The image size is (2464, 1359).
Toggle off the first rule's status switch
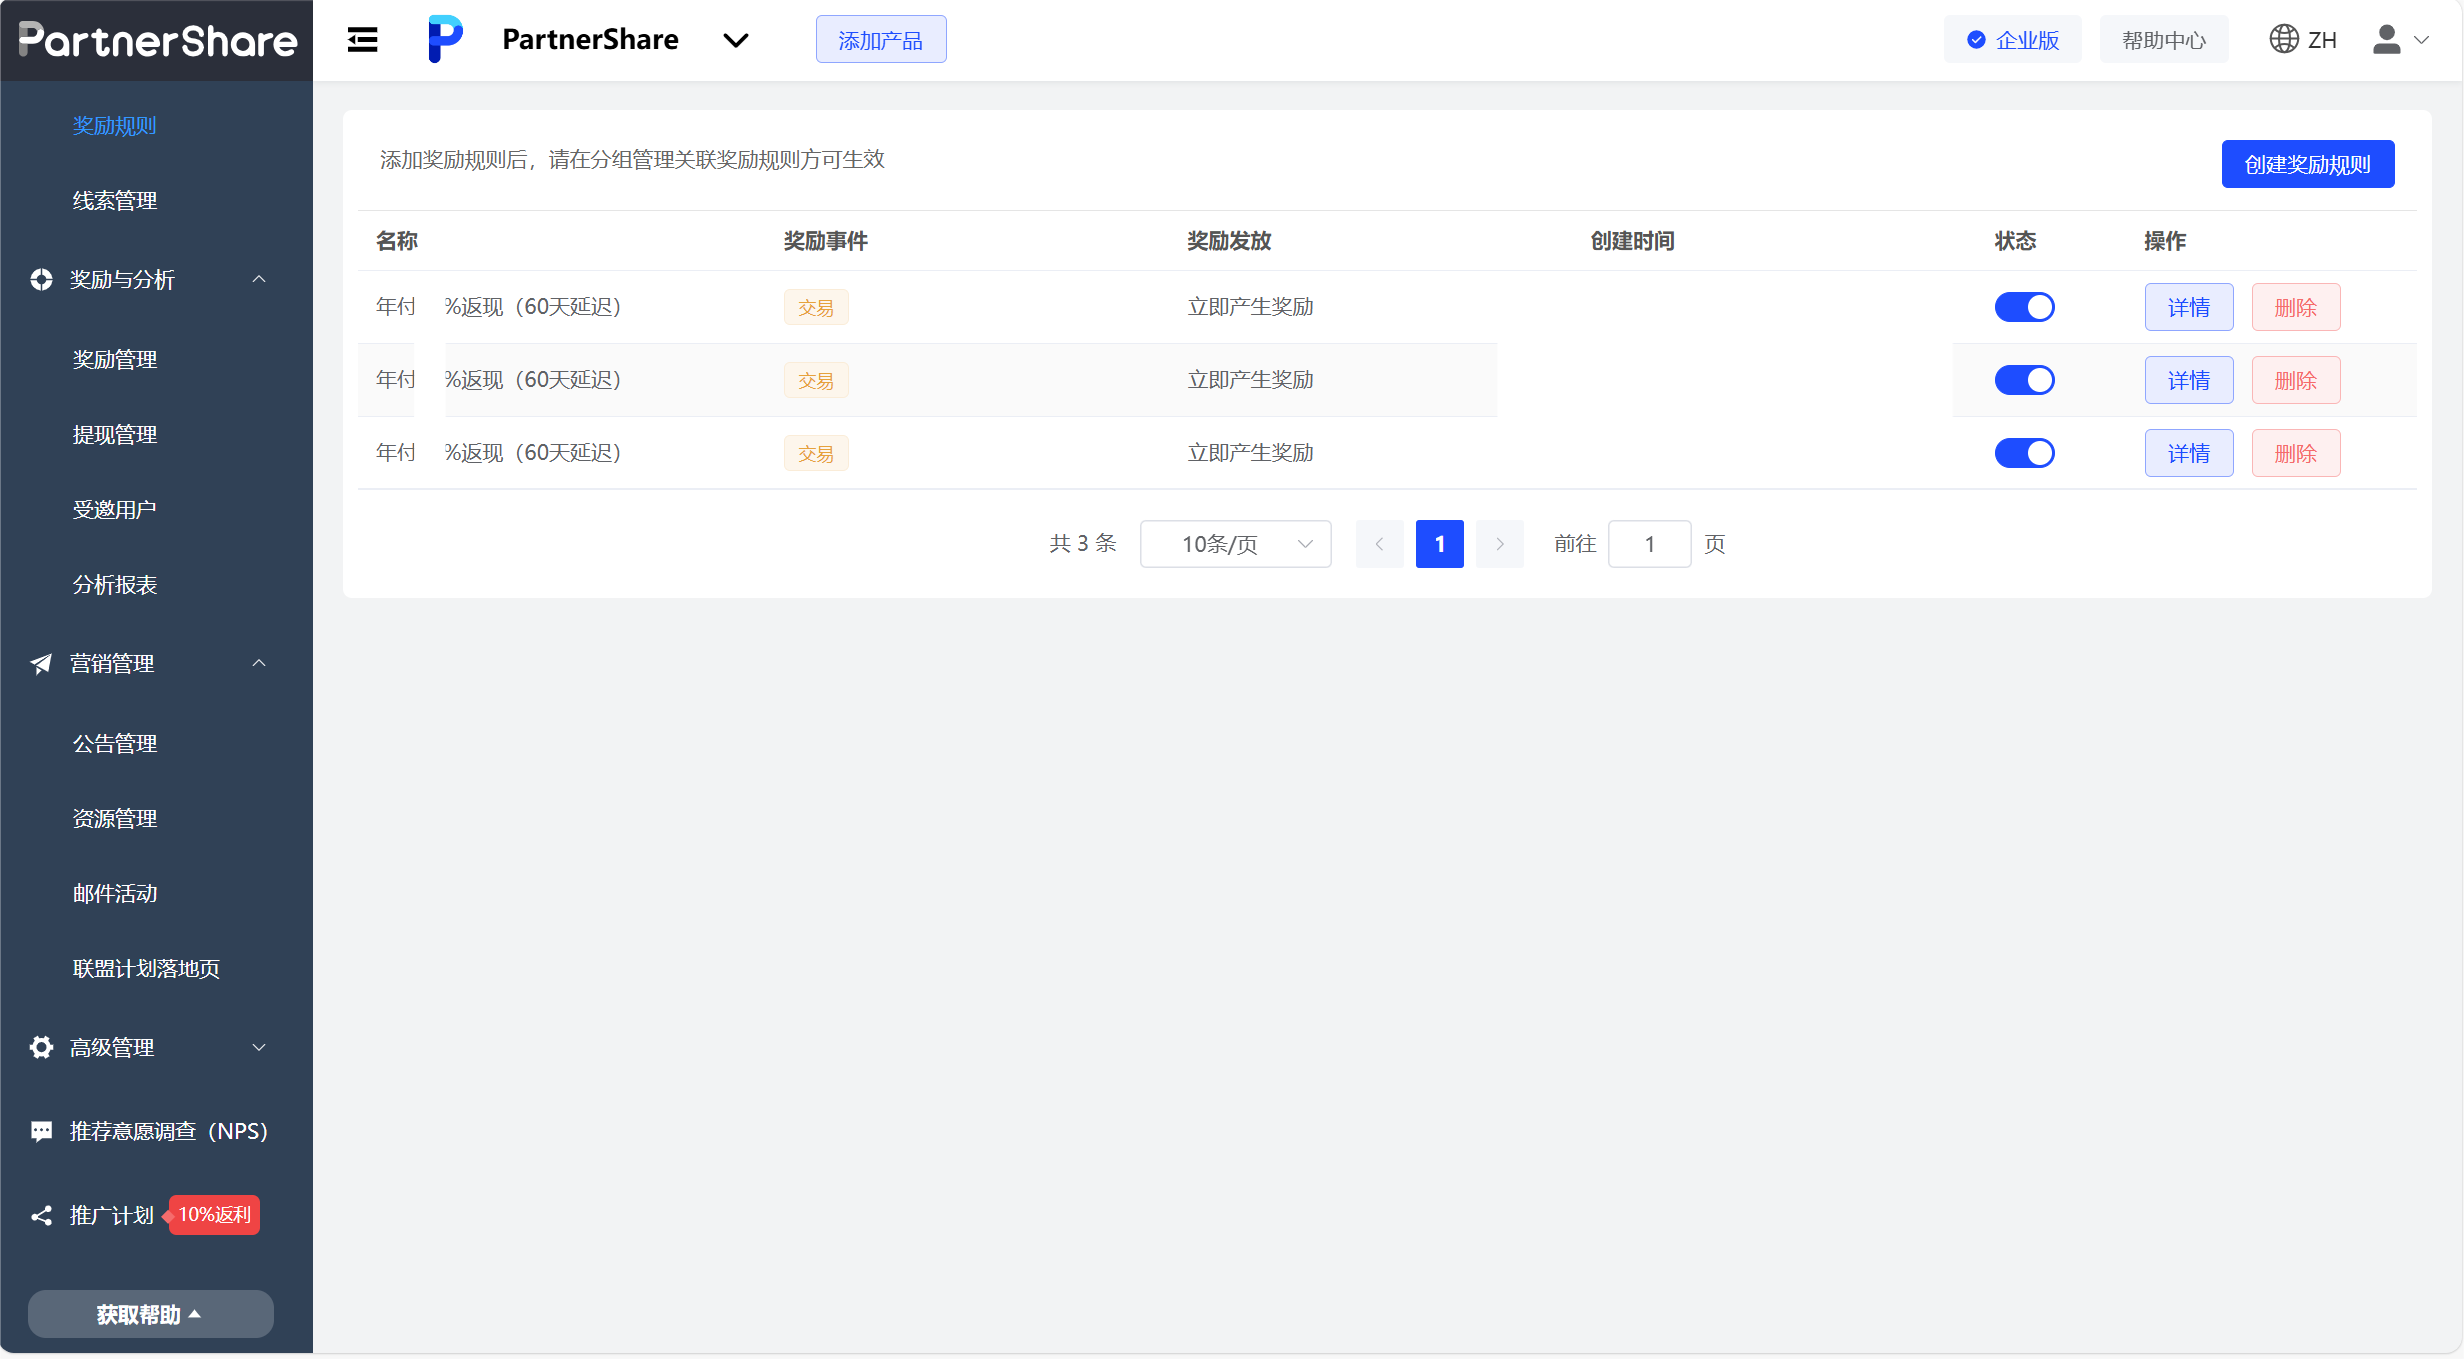click(x=2024, y=307)
